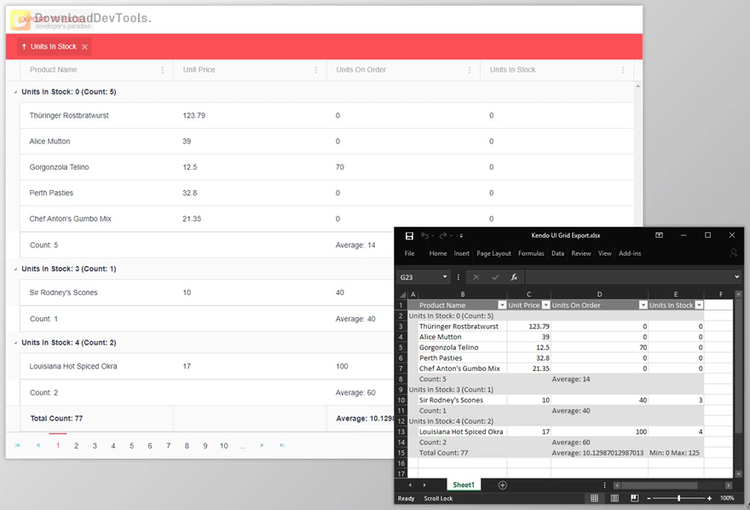Switch to Normal view in Excel status bar
This screenshot has width=750, height=510.
[x=595, y=499]
